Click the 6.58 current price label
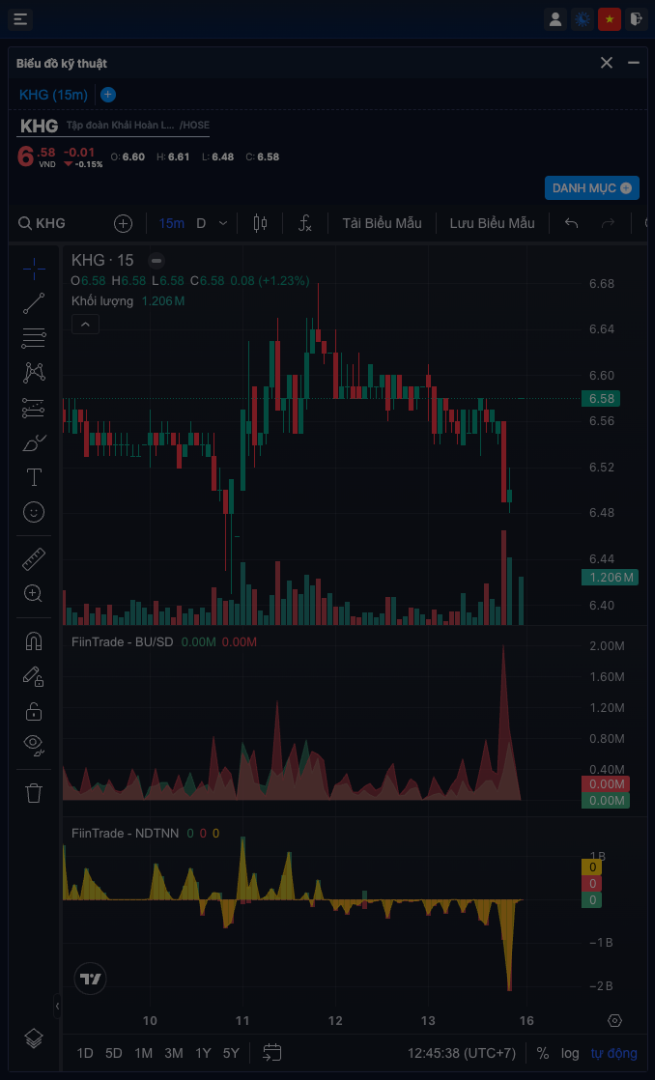655x1080 pixels. [x=601, y=398]
